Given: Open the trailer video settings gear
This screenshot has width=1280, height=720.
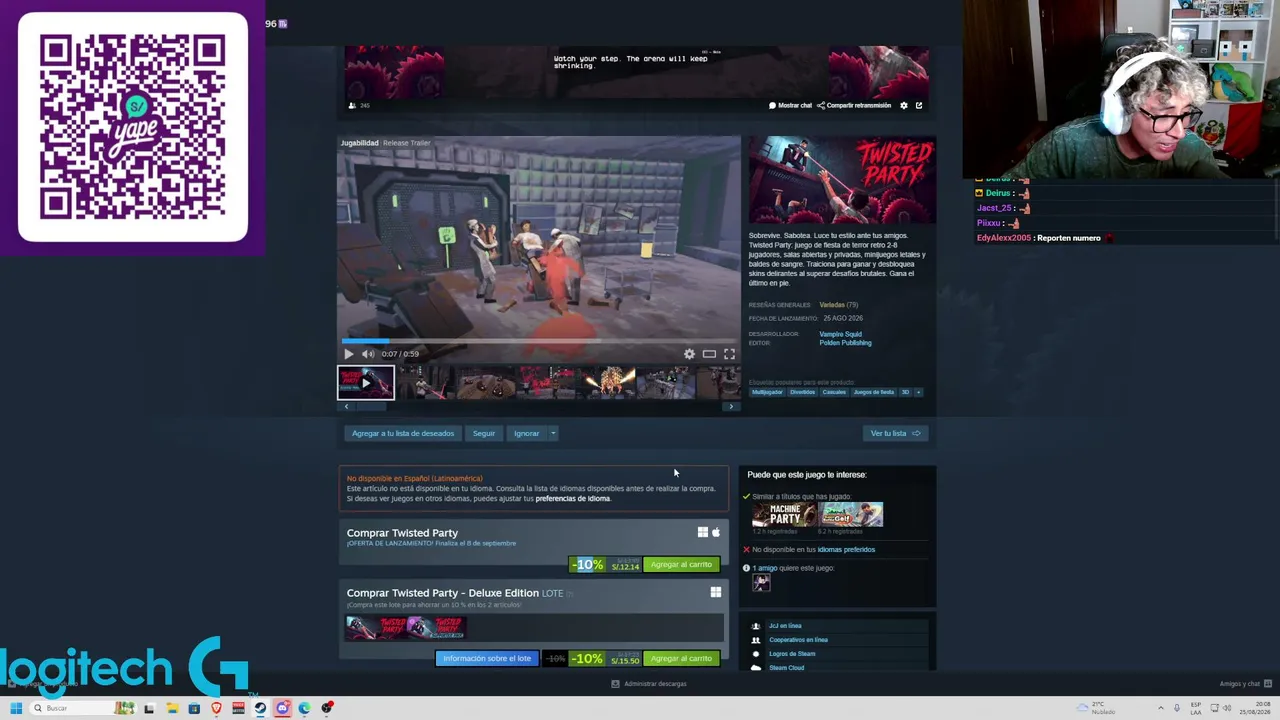Looking at the screenshot, I should click(689, 354).
